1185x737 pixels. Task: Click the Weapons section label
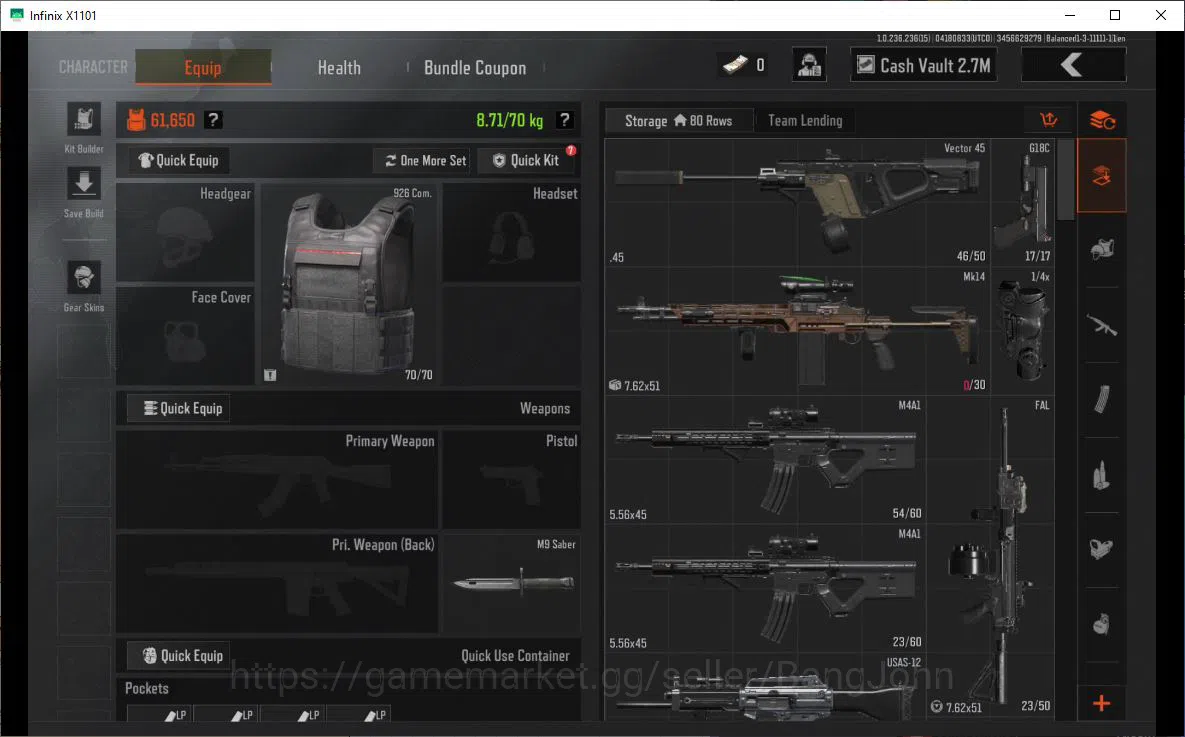pyautogui.click(x=545, y=408)
